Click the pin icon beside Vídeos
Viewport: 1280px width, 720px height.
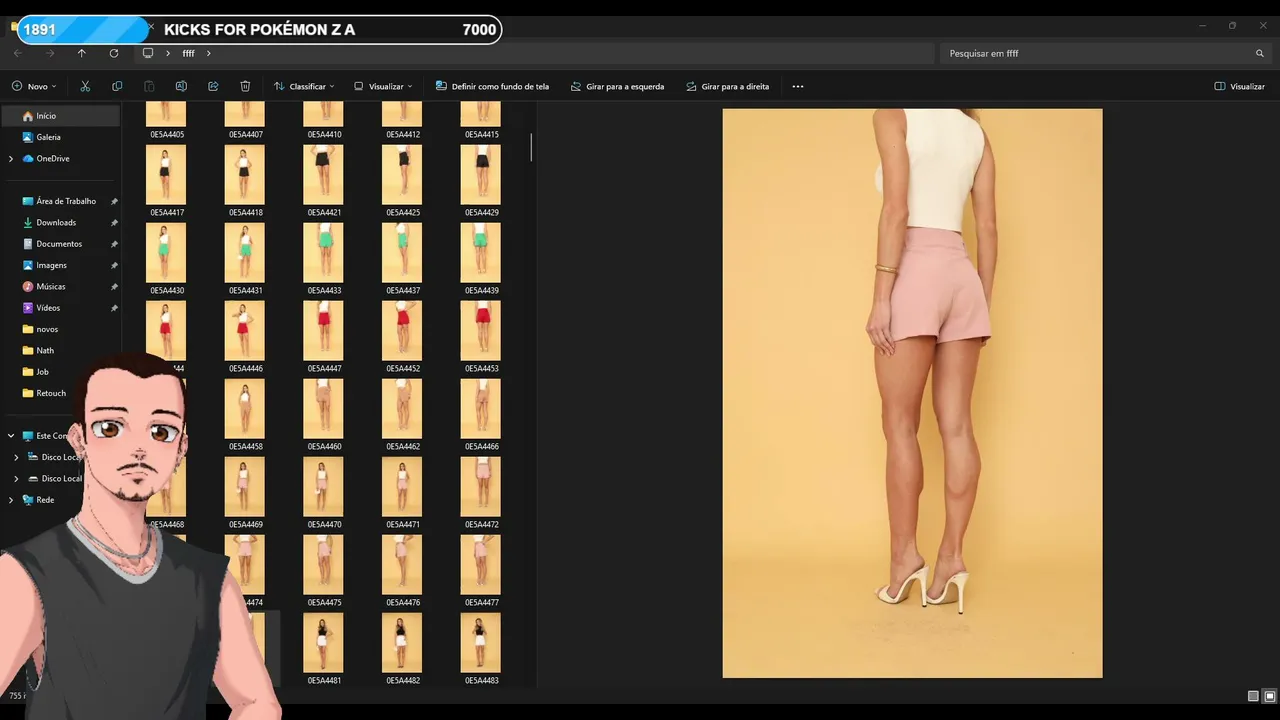pos(114,308)
